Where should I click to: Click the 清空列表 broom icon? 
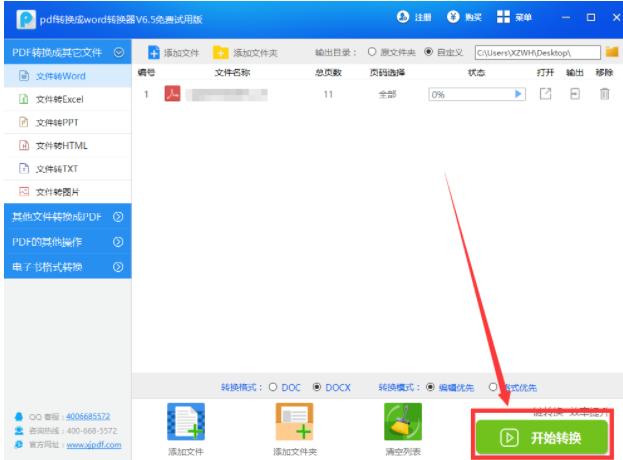coord(403,422)
